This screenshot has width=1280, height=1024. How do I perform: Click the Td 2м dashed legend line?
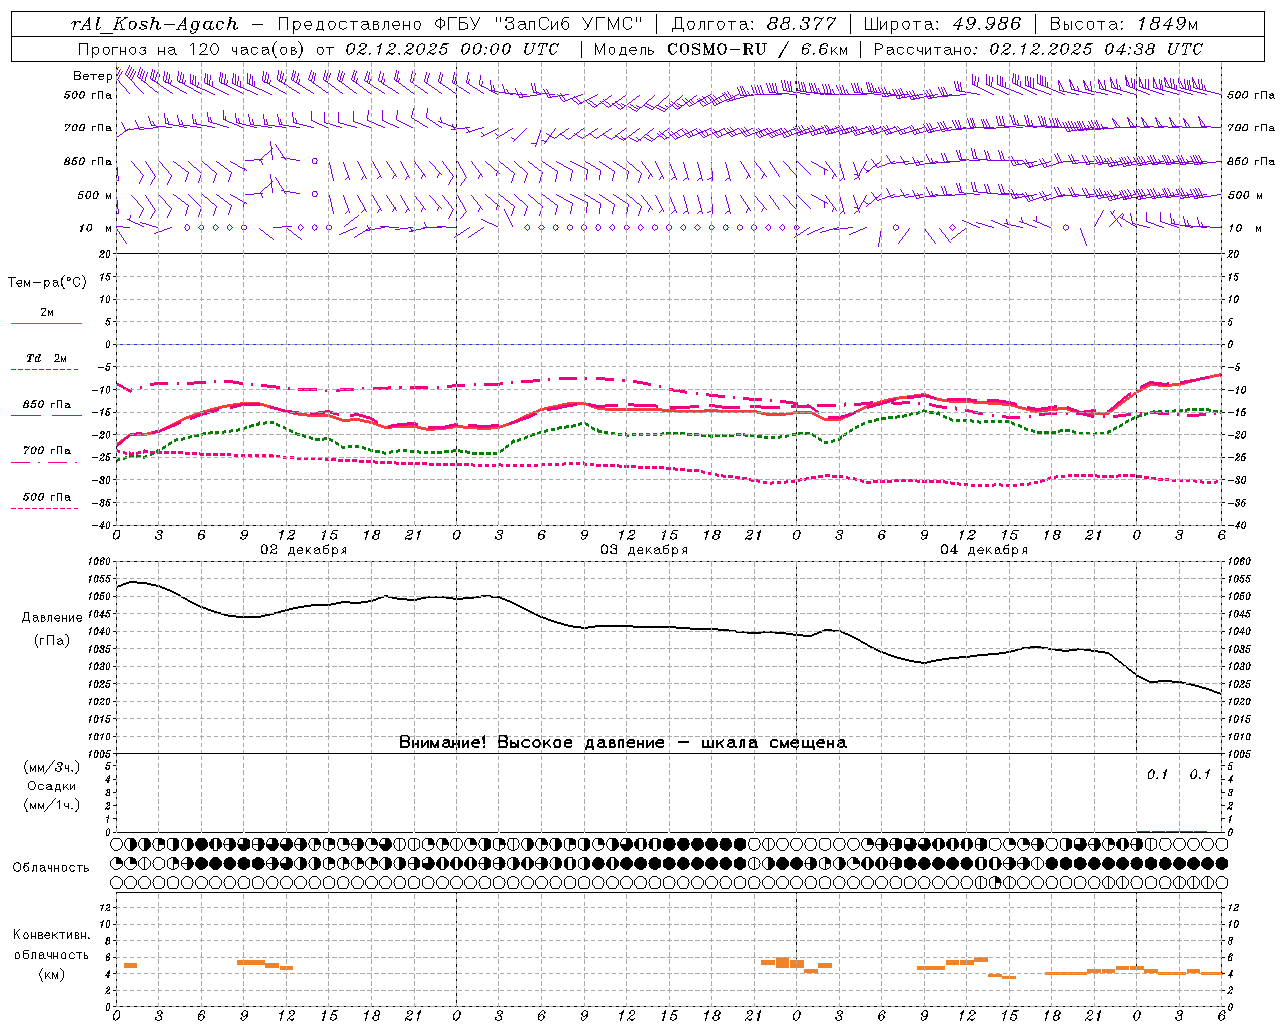pyautogui.click(x=44, y=370)
